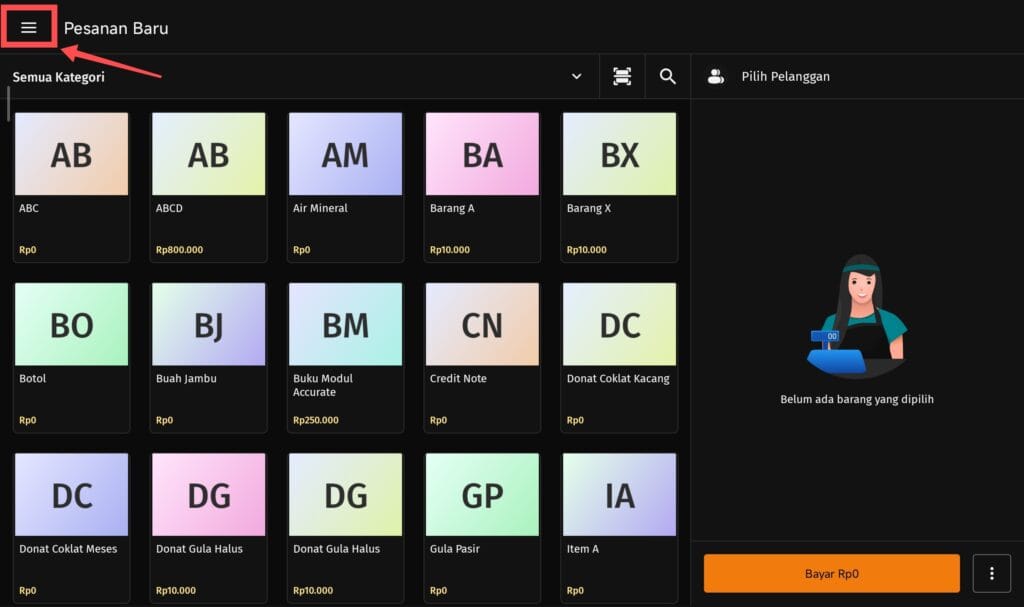This screenshot has width=1024, height=607.
Task: Click the customer person icon
Action: point(716,76)
